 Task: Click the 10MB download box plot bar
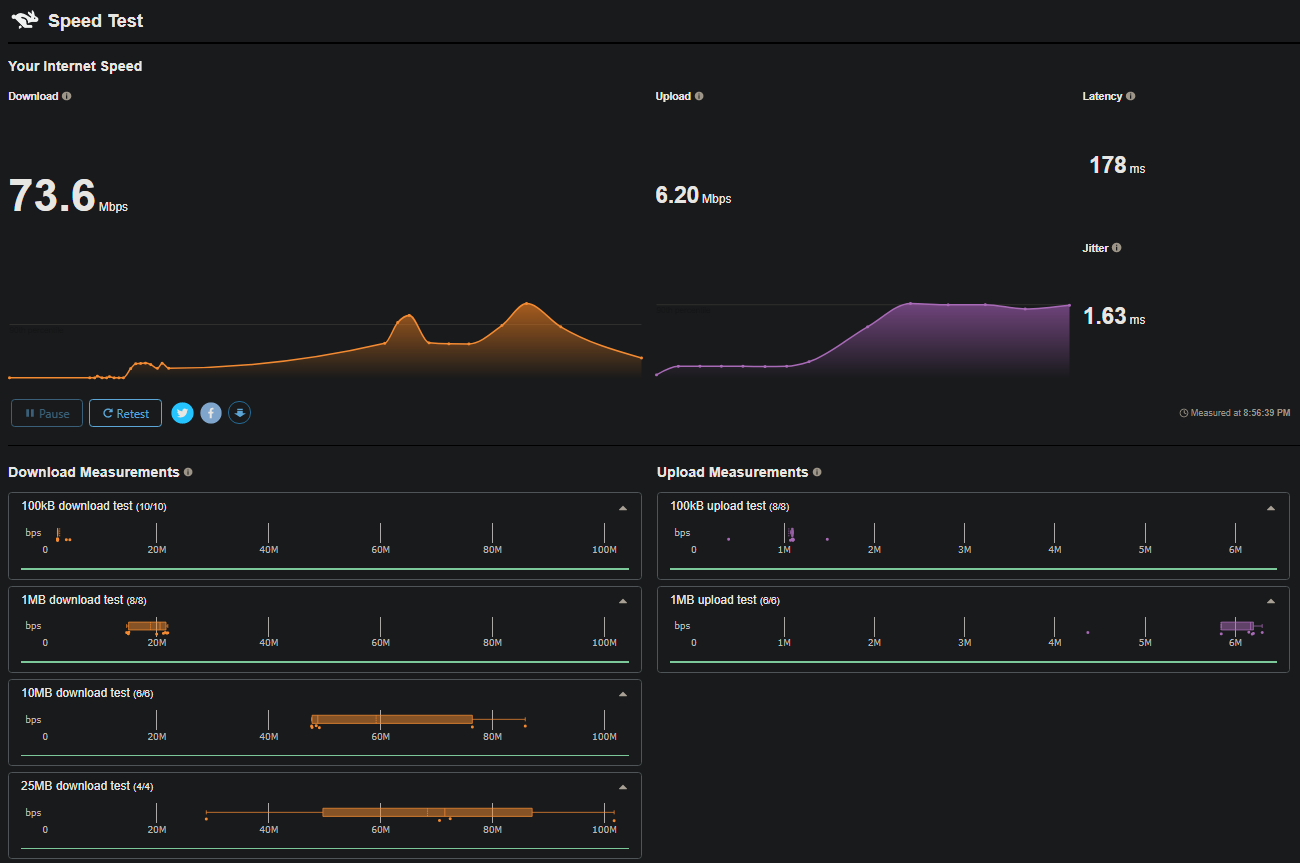392,719
